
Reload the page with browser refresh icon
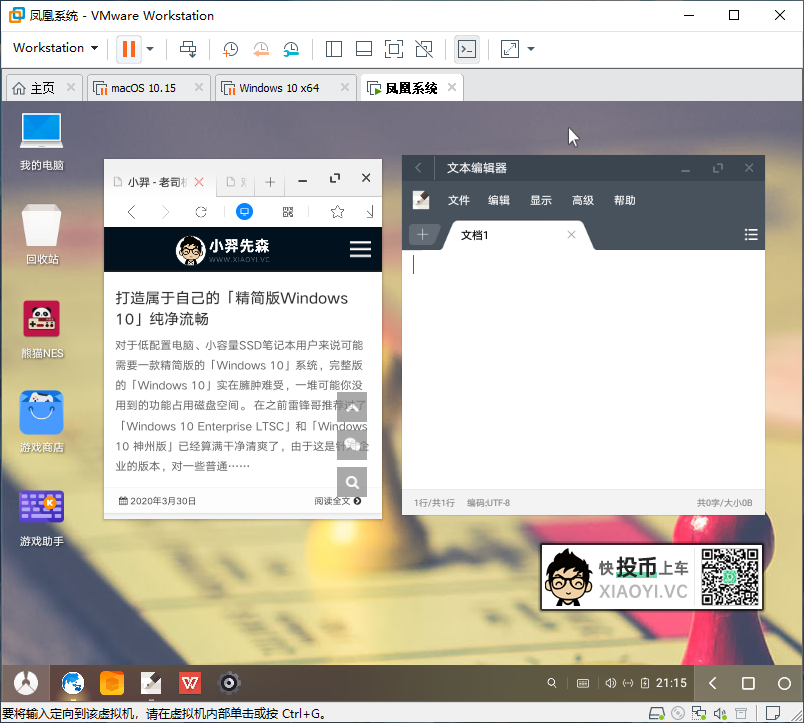pyautogui.click(x=201, y=212)
